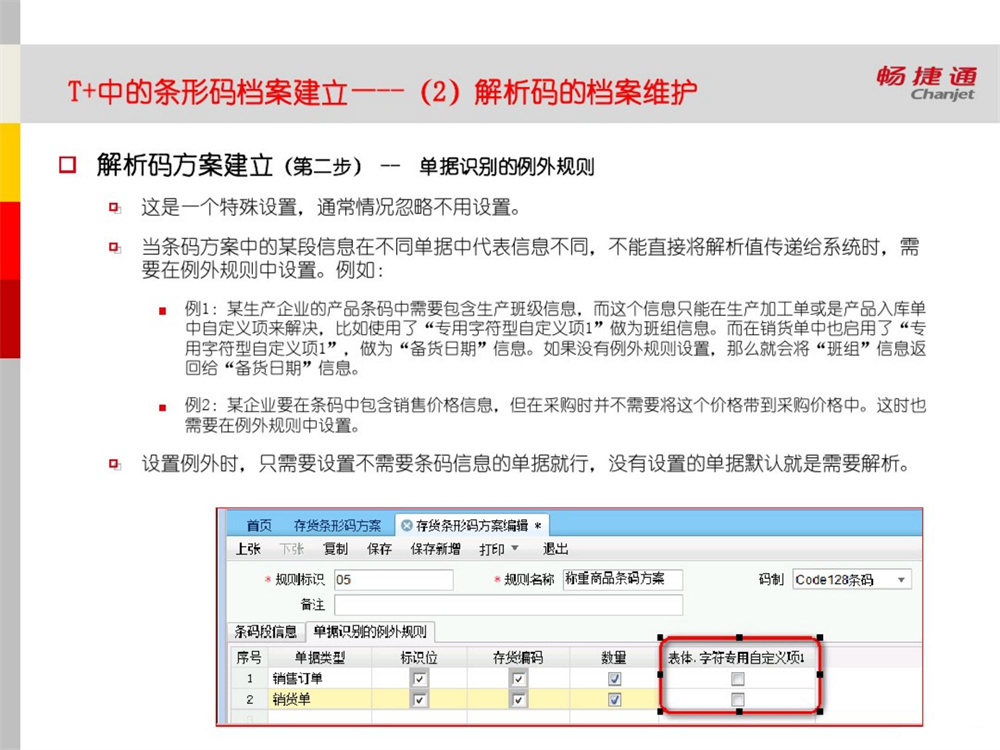This screenshot has width=1000, height=750.
Task: Toggle 存货编码 checkbox for 销售订单 row
Action: (518, 679)
